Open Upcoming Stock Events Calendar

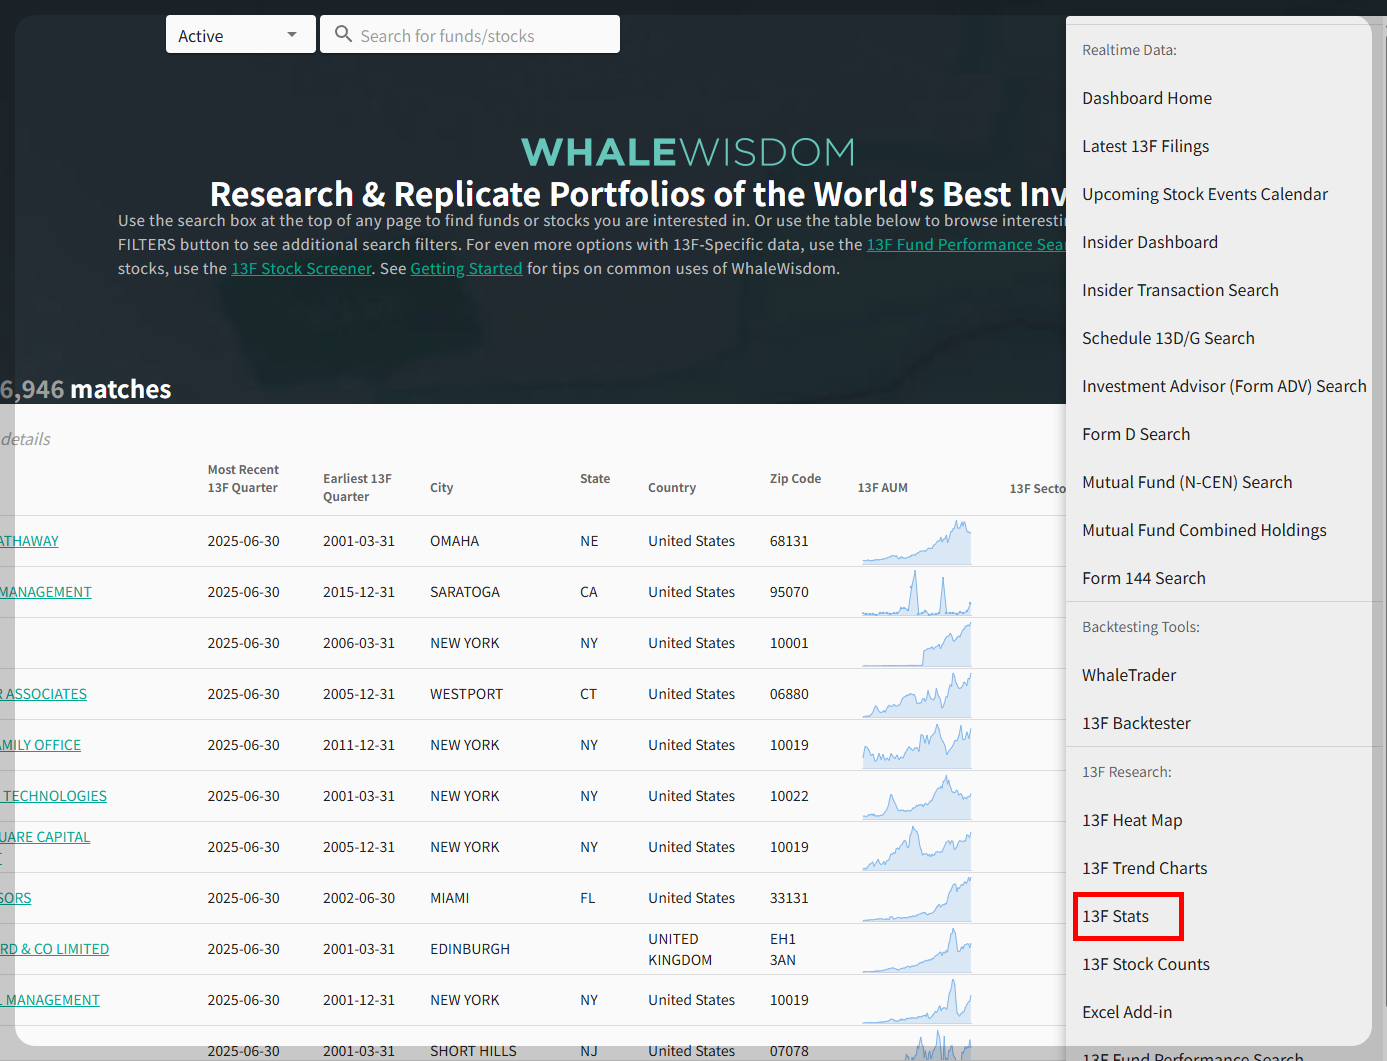pos(1205,194)
